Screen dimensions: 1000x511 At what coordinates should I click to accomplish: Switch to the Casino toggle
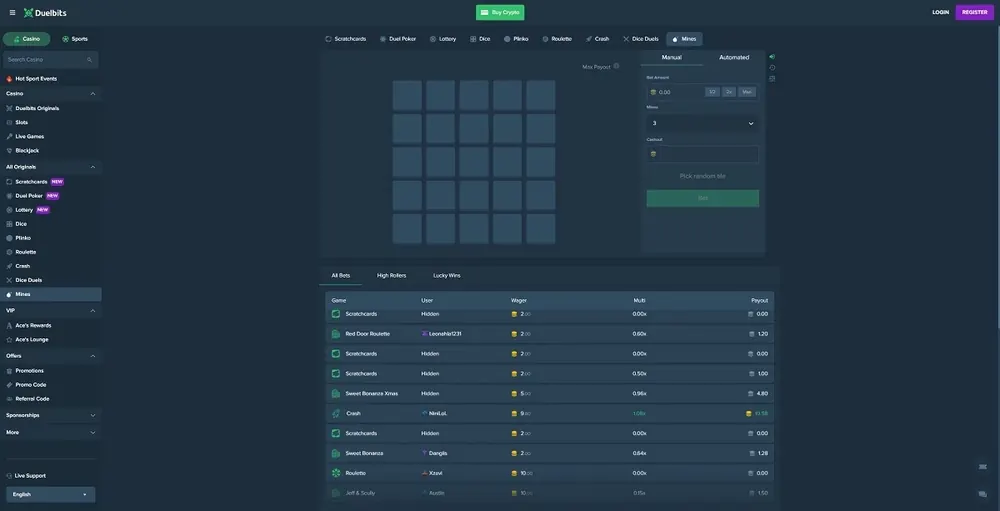(26, 39)
